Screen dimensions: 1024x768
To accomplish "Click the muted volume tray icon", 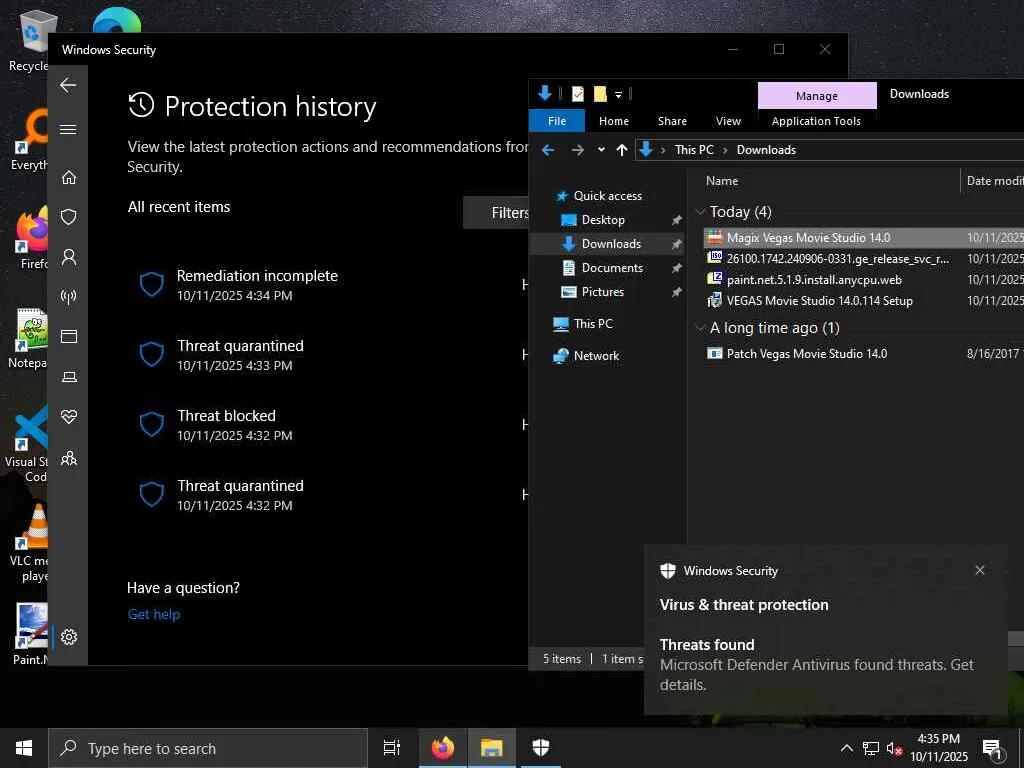I will pyautogui.click(x=894, y=748).
